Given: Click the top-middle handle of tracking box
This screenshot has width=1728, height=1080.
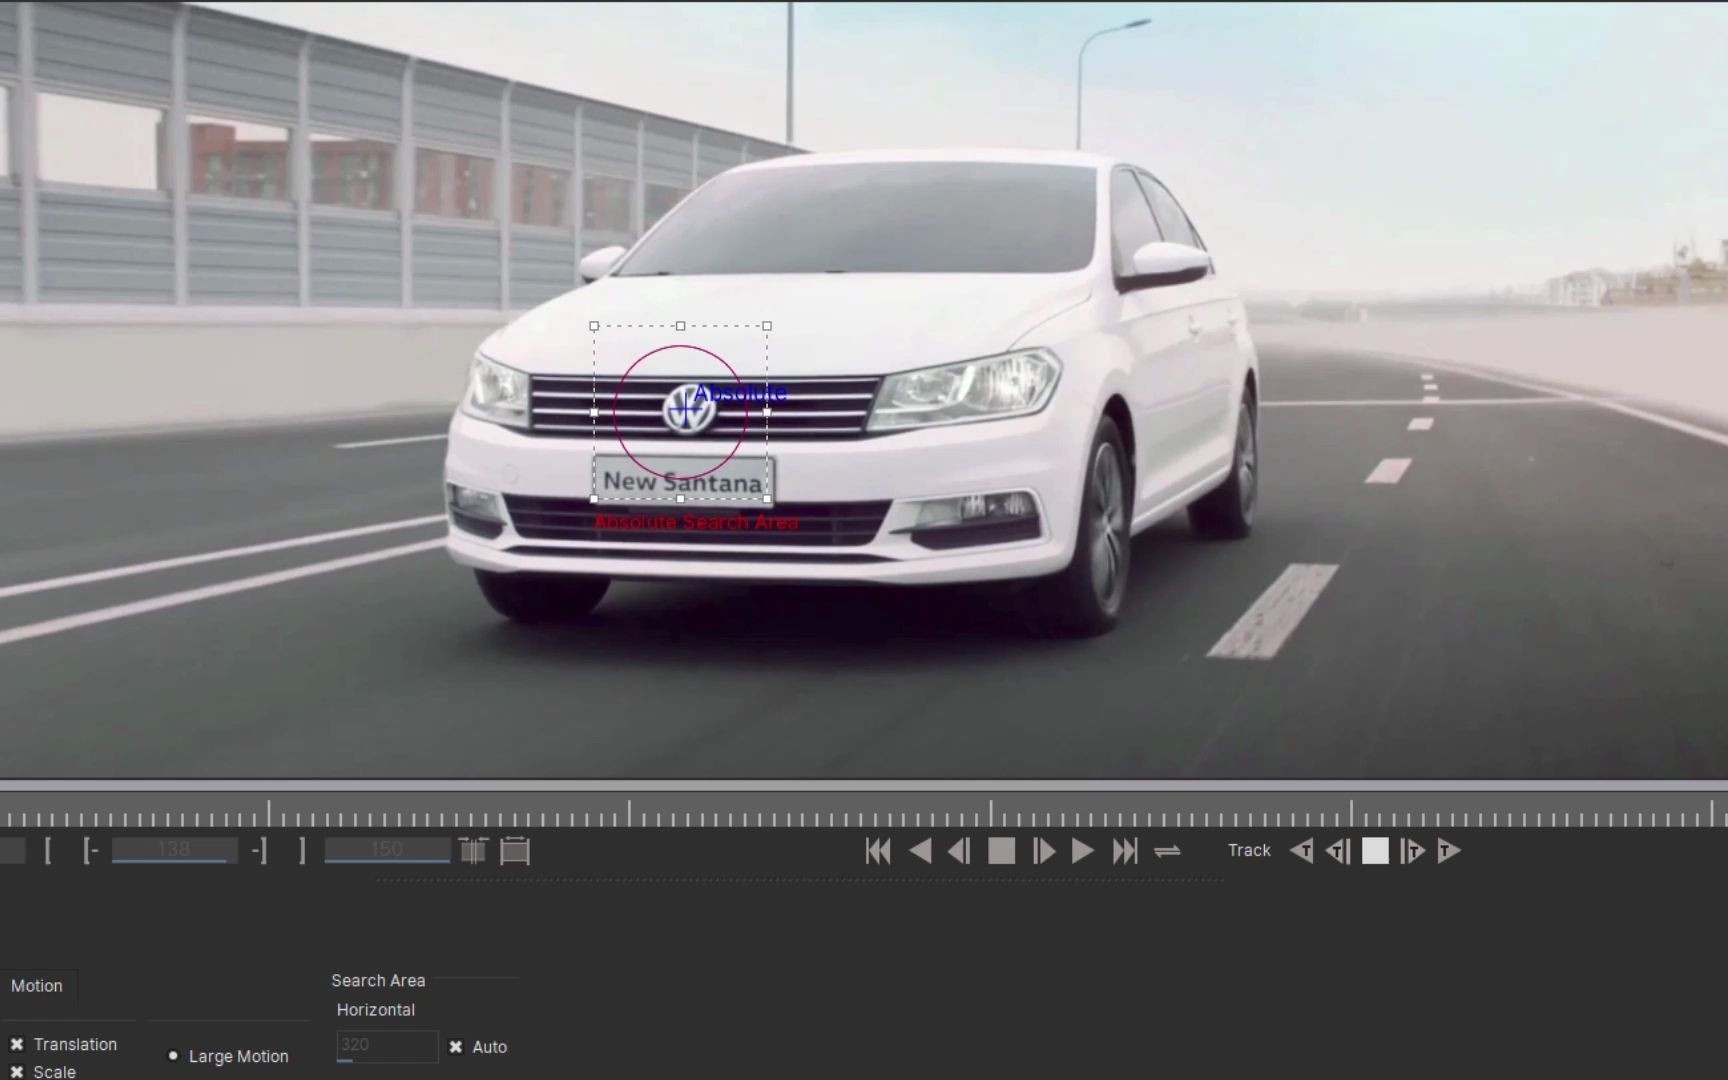Looking at the screenshot, I should (681, 326).
